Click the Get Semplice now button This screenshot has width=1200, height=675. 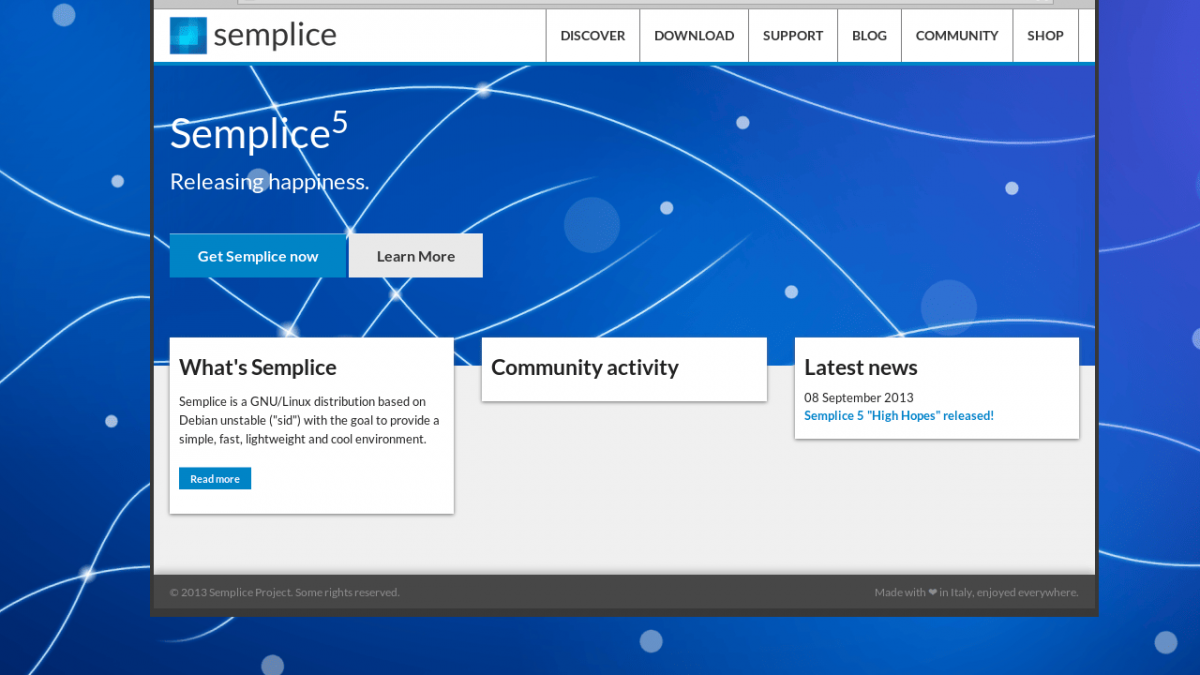(258, 256)
